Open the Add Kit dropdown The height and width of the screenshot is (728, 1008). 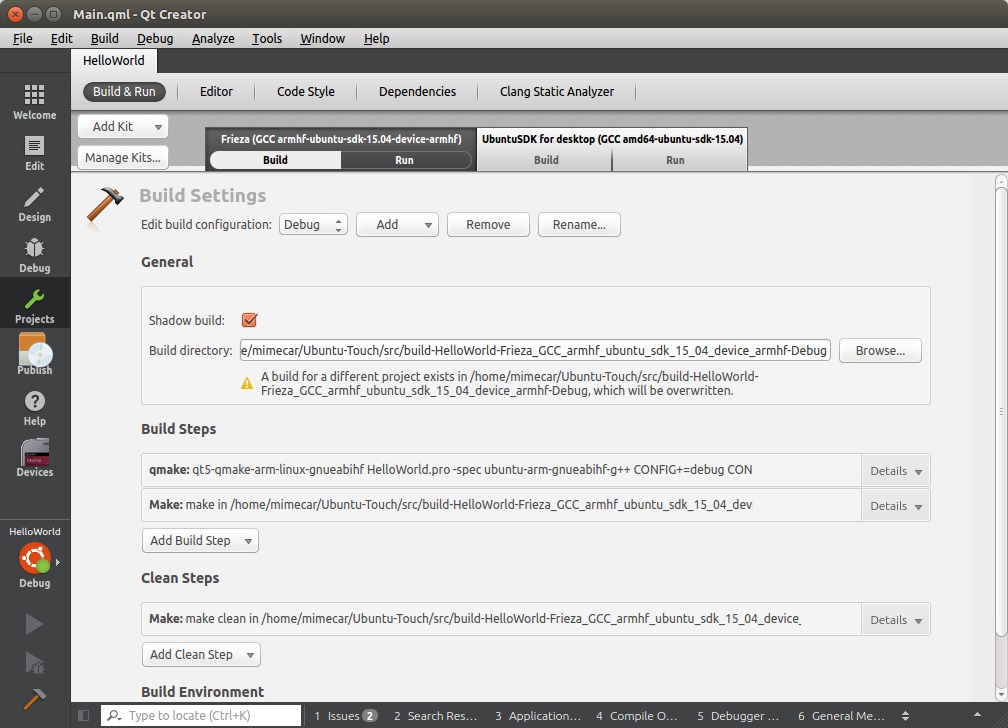pos(123,127)
